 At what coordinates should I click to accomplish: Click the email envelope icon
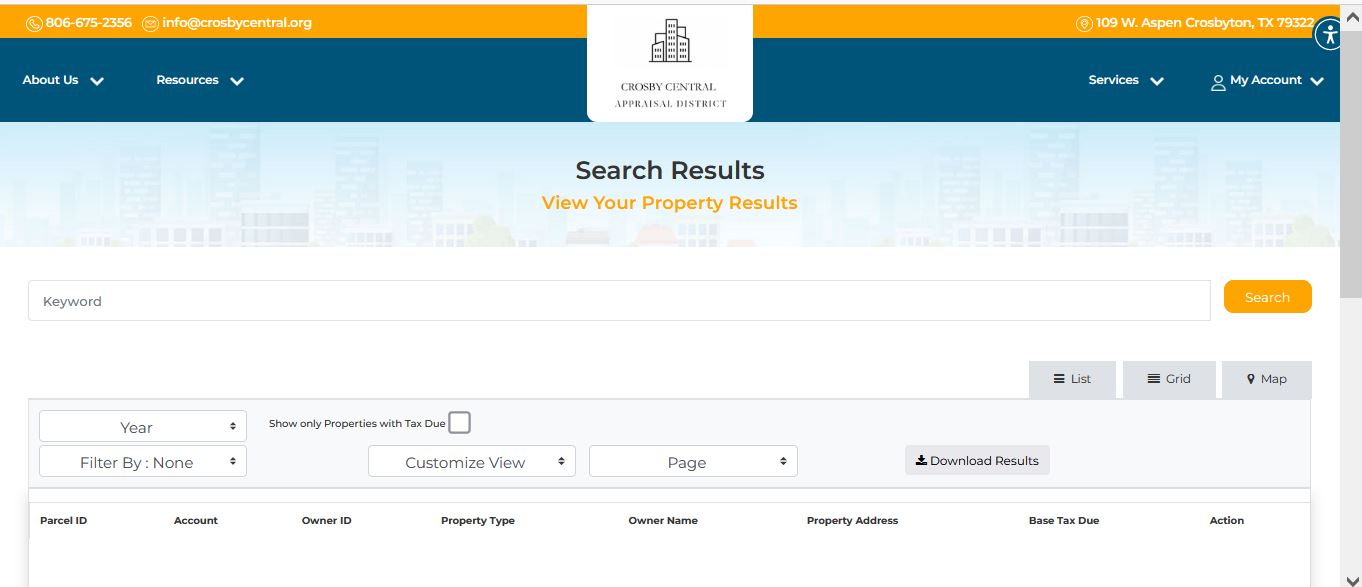tap(151, 23)
